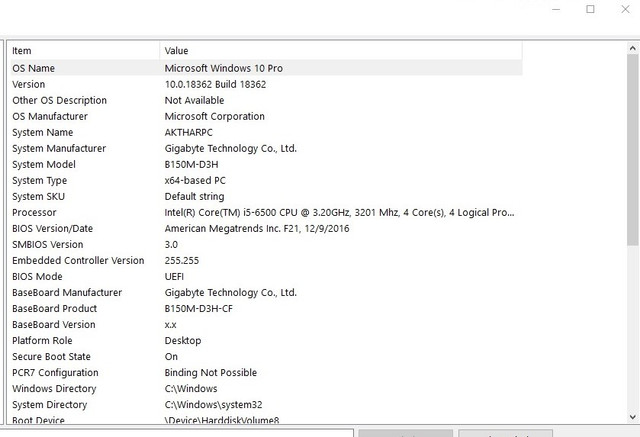Select value AKTHARPC
Viewport: 640px width, 437px height.
point(189,133)
